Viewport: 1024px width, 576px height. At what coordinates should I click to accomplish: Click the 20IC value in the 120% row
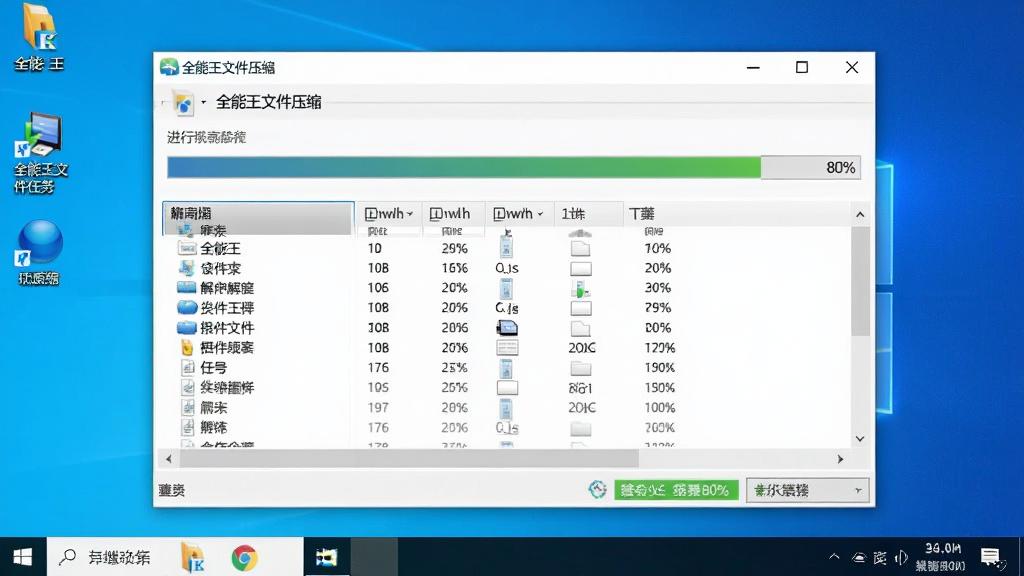click(x=581, y=348)
